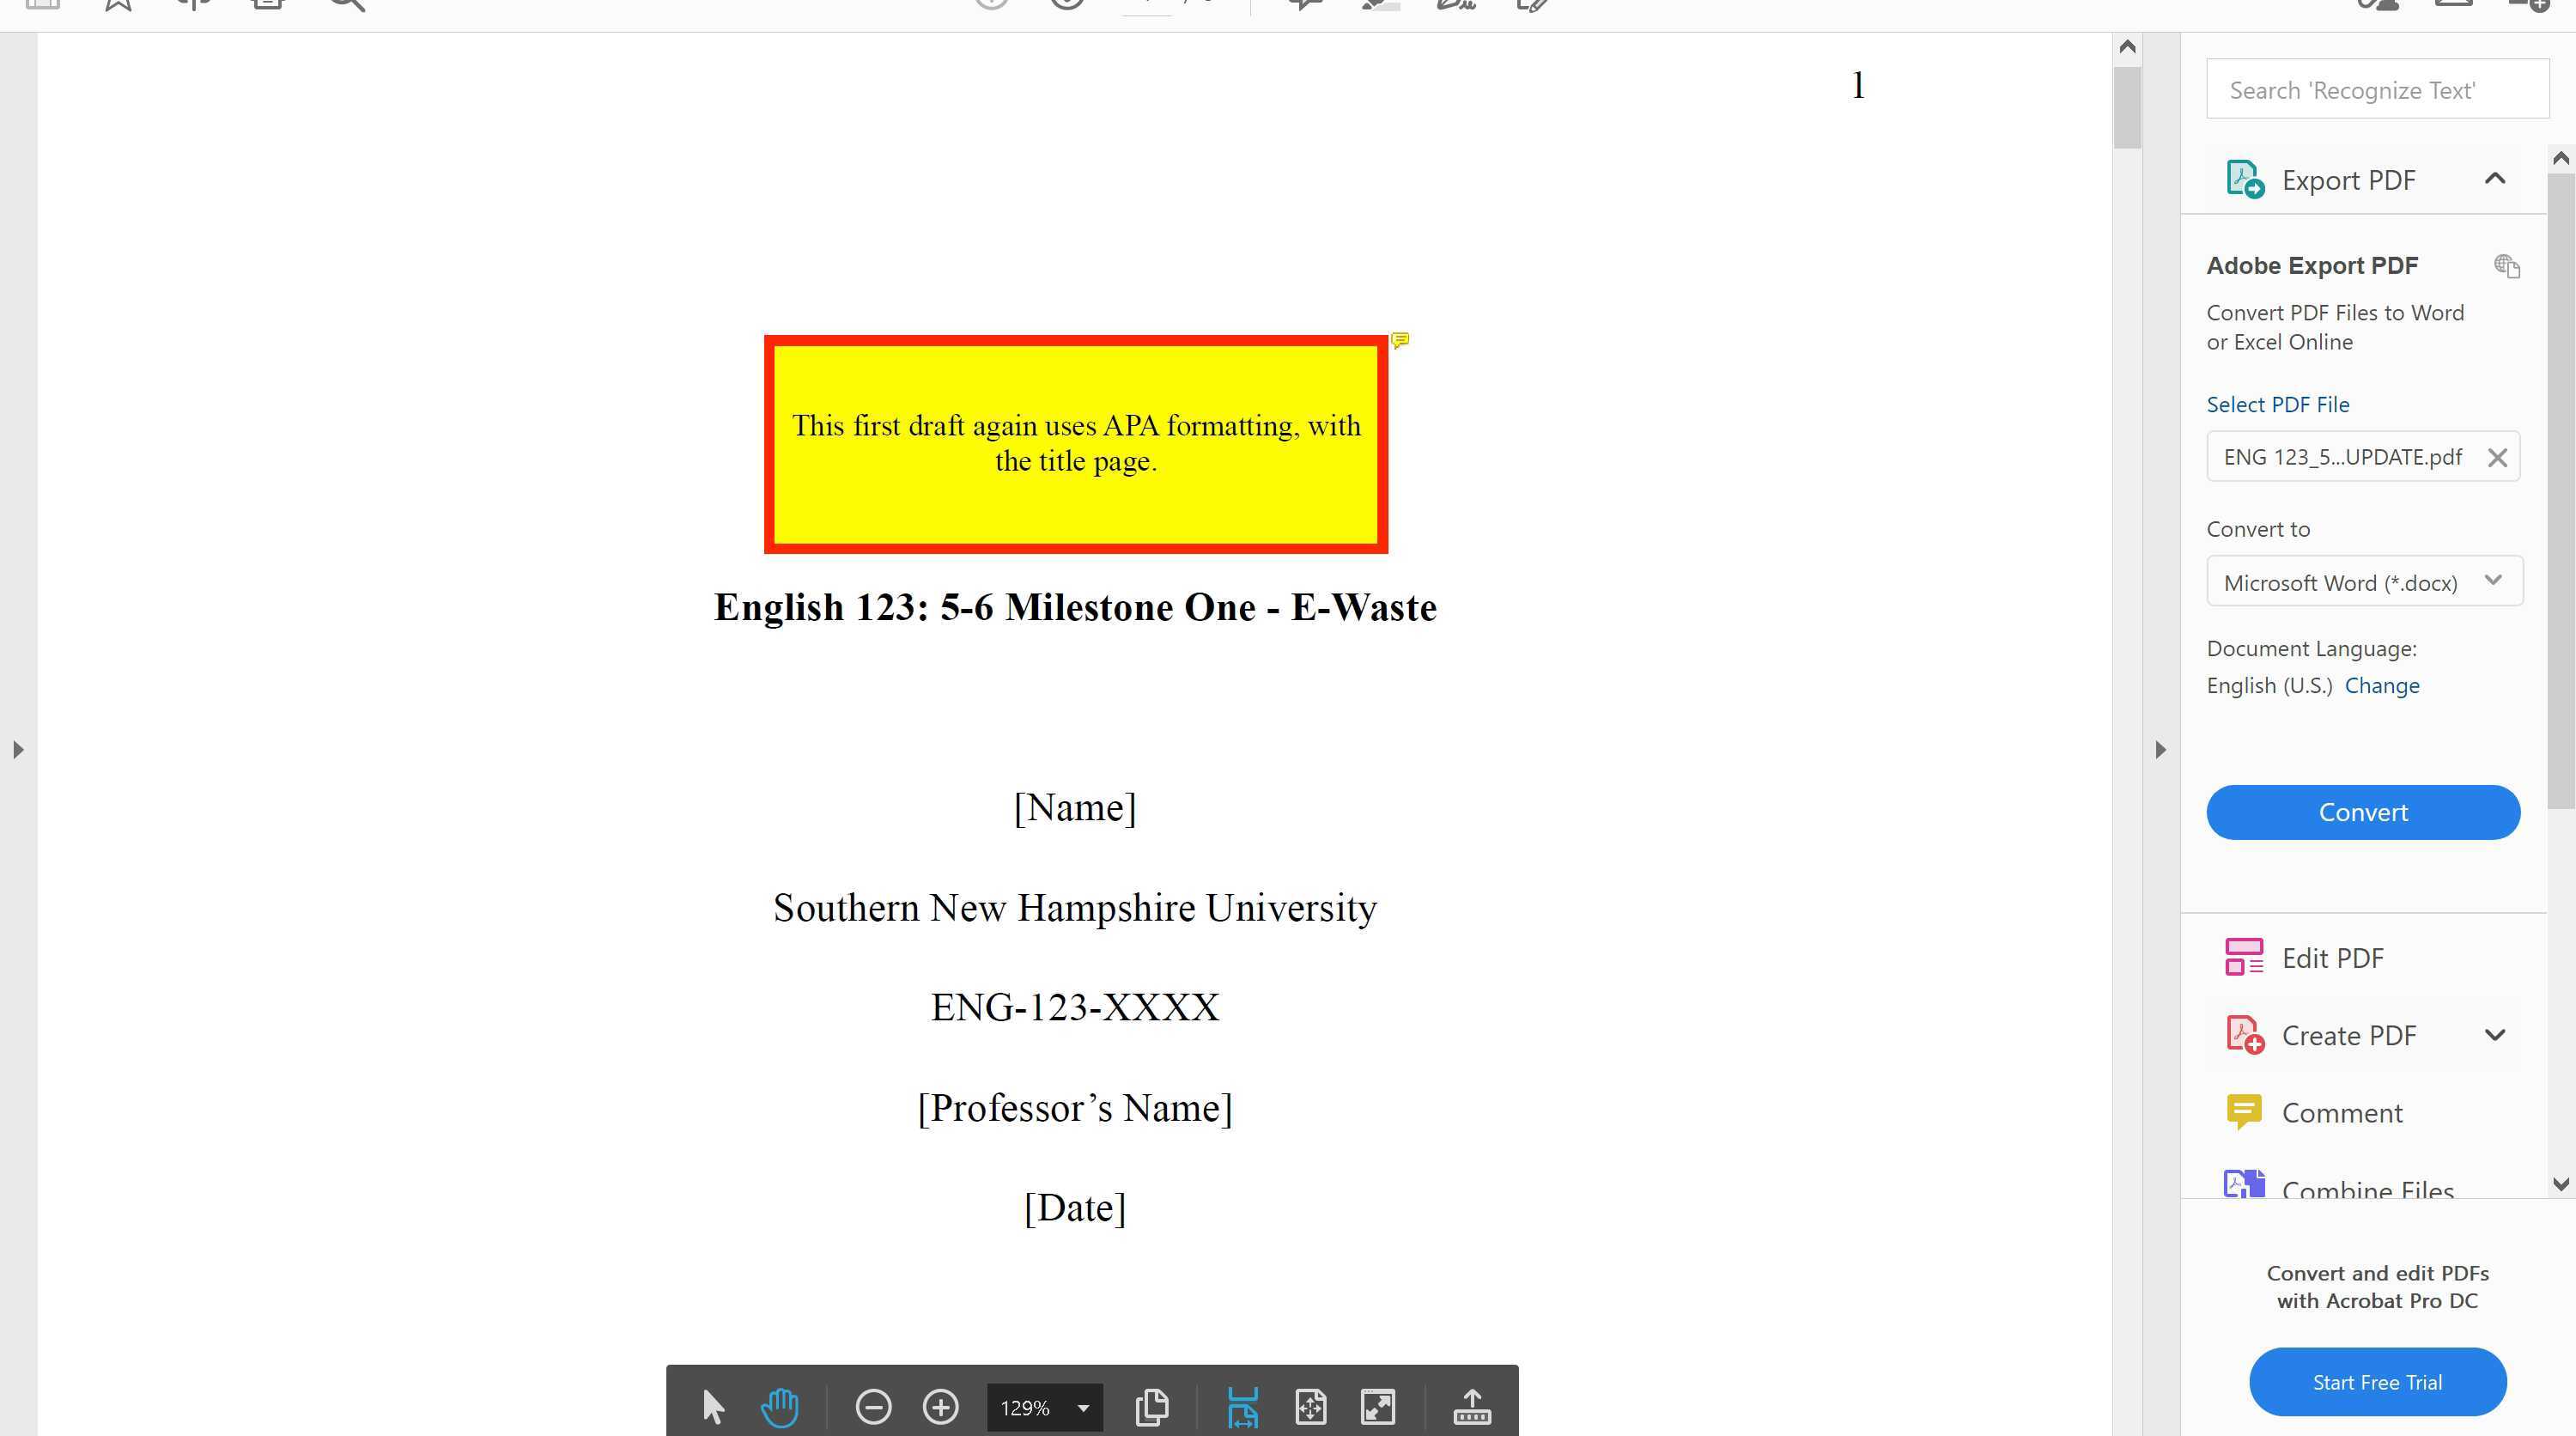Open the Convert to format dropdown
The image size is (2576, 1436).
point(2493,581)
